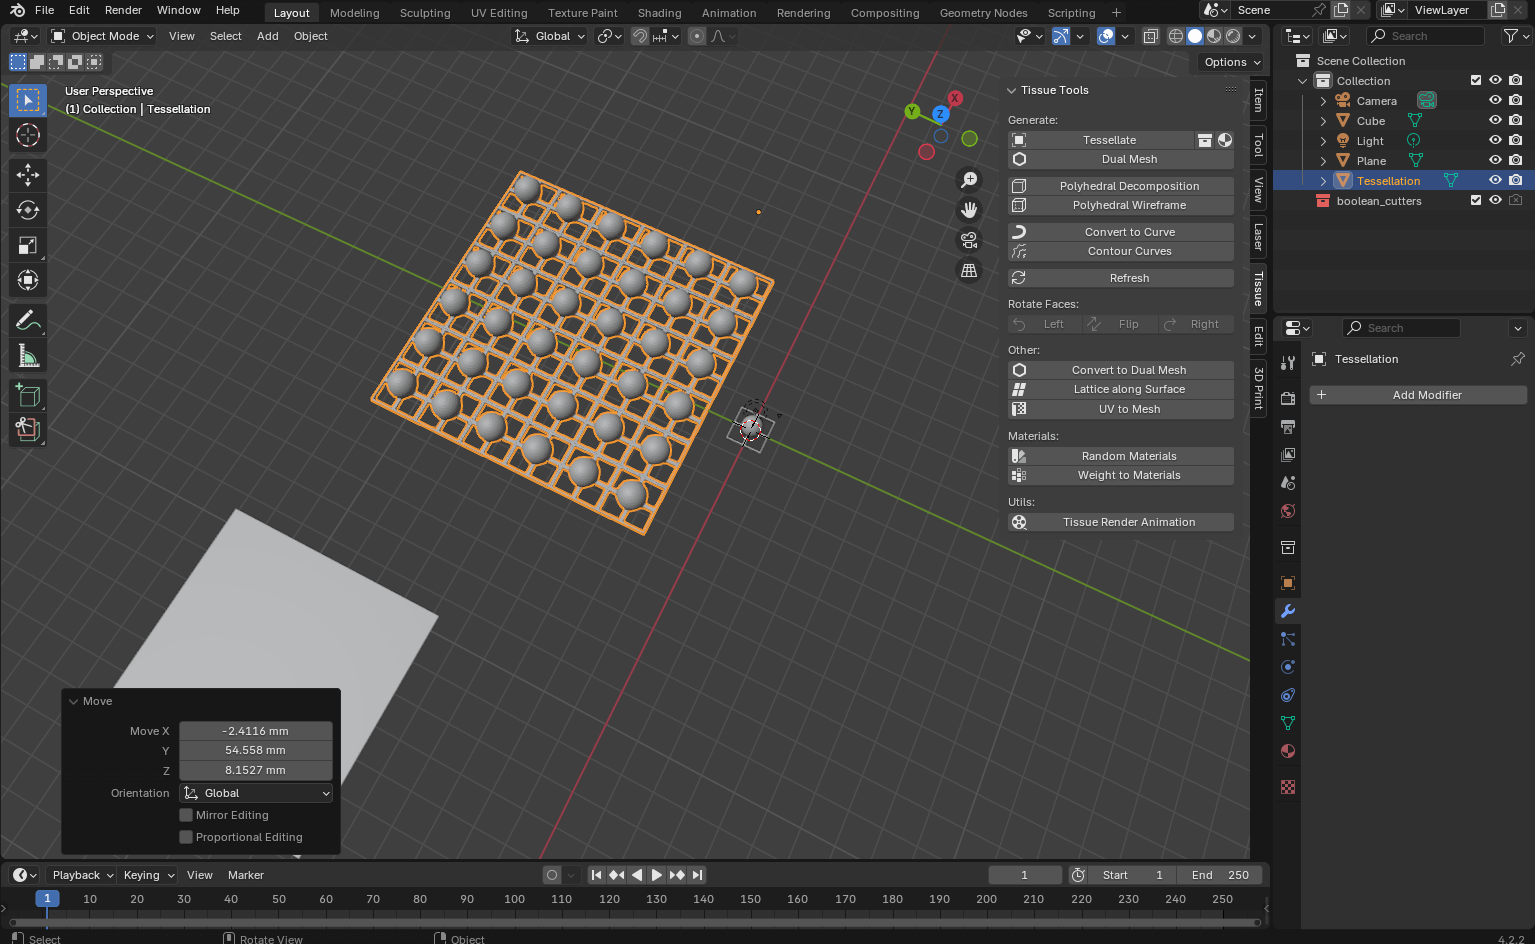Viewport: 1535px width, 944px height.
Task: Switch to the Modeling workspace tab
Action: 355,13
